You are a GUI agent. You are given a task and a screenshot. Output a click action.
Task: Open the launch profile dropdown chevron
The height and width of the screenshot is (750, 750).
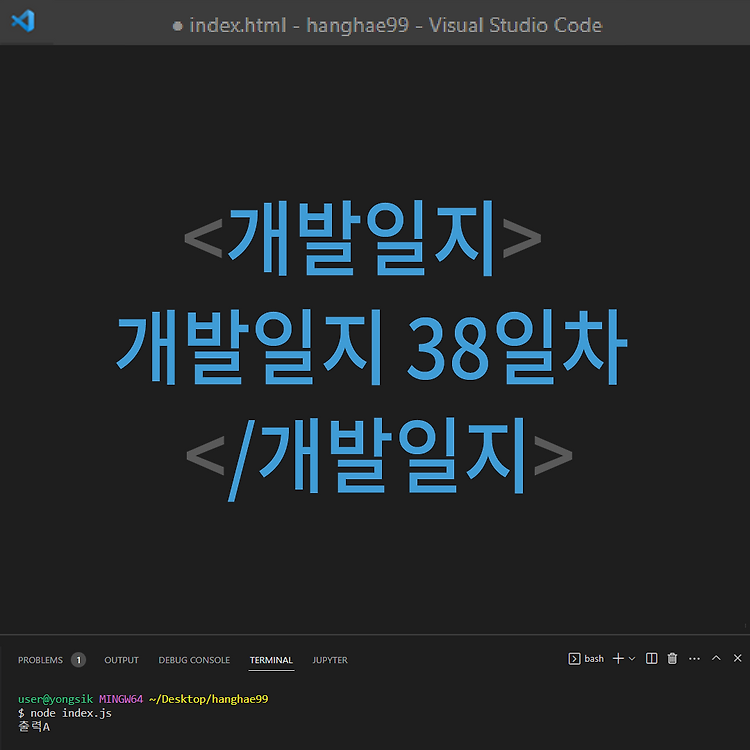click(x=632, y=659)
